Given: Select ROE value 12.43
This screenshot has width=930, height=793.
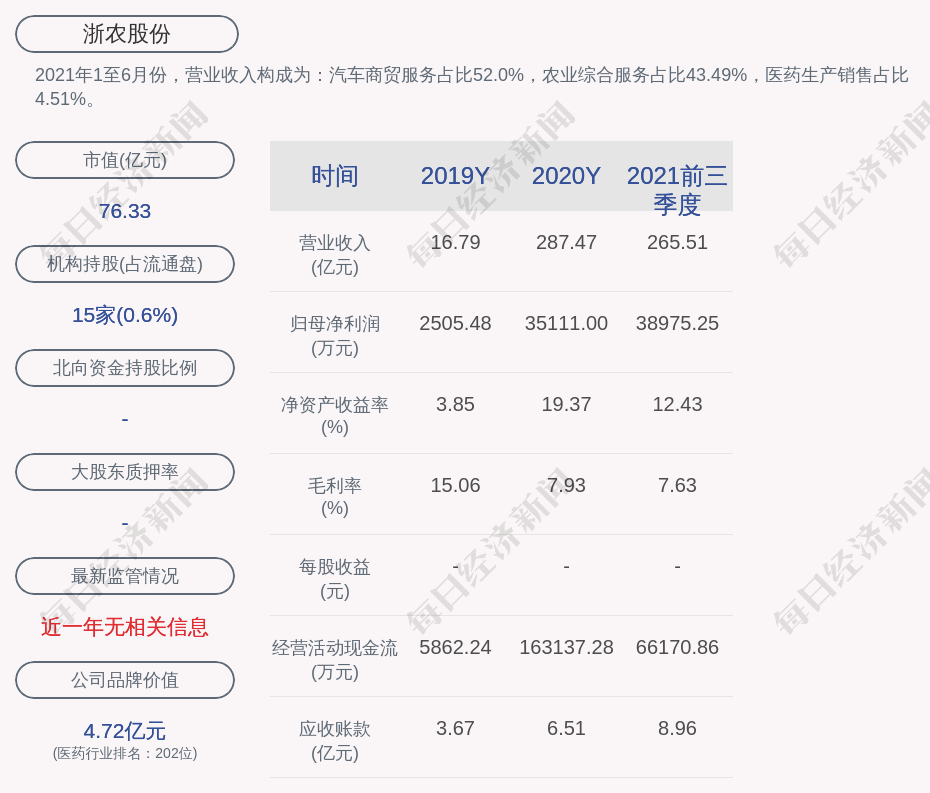Looking at the screenshot, I should pyautogui.click(x=677, y=405).
